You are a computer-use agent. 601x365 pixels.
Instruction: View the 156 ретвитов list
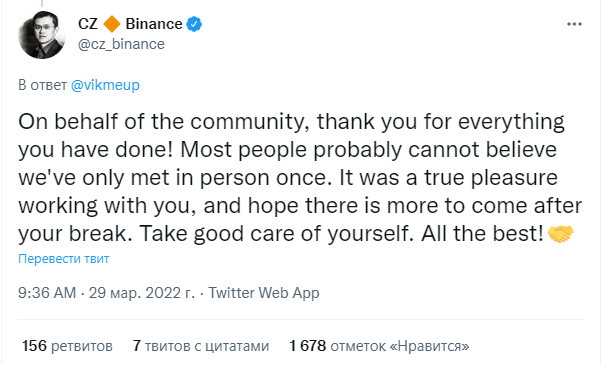[x=67, y=346]
